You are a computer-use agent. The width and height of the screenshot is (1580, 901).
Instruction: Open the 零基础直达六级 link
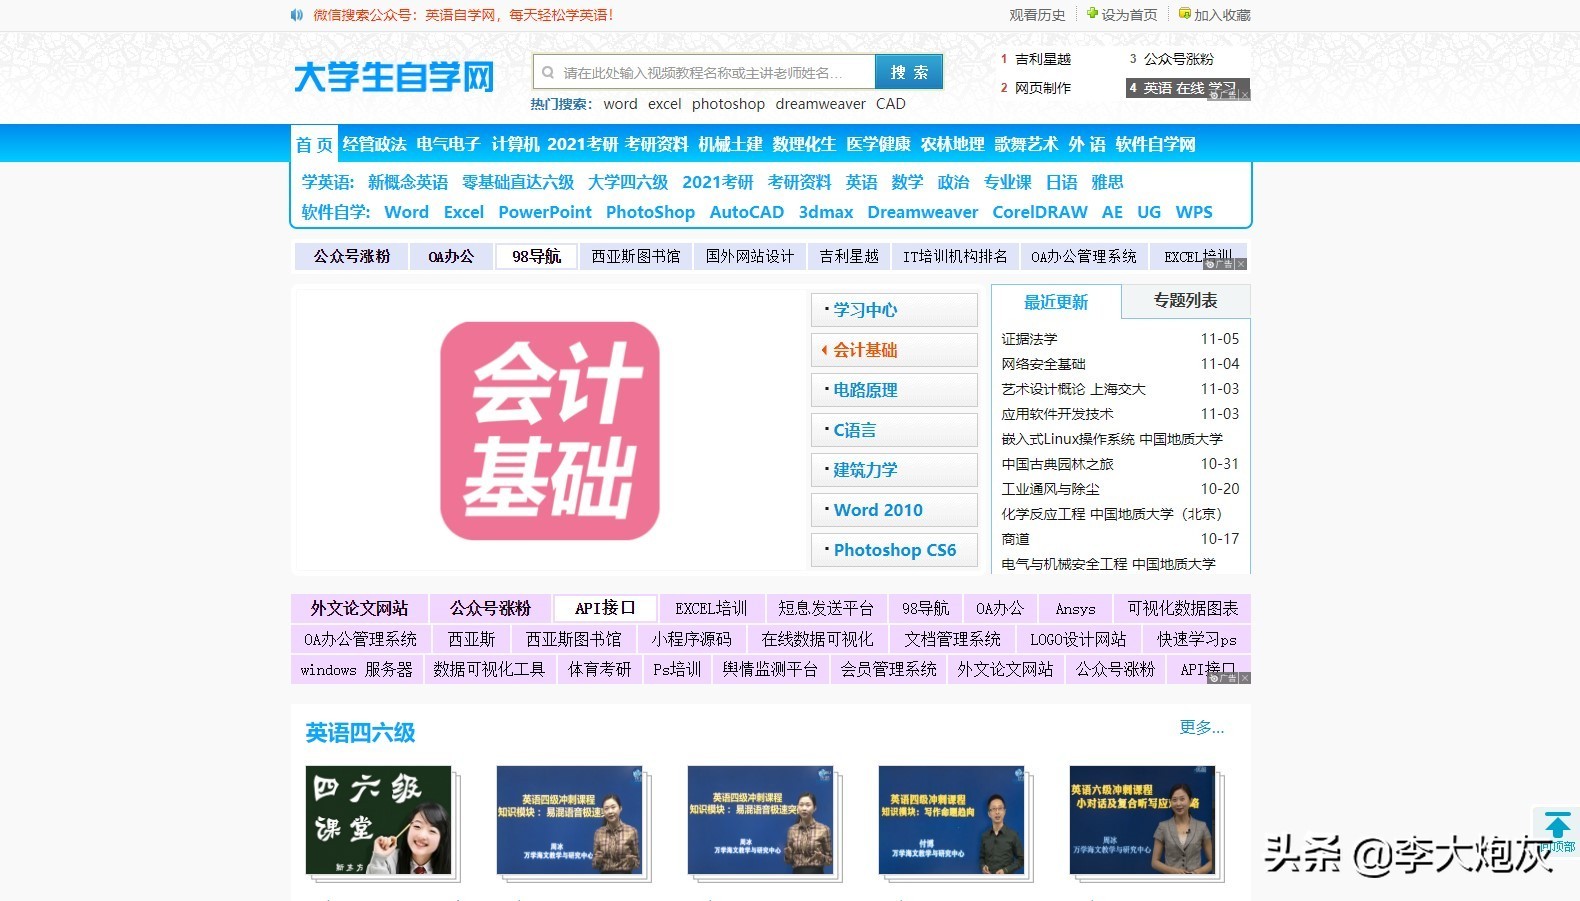coord(518,182)
